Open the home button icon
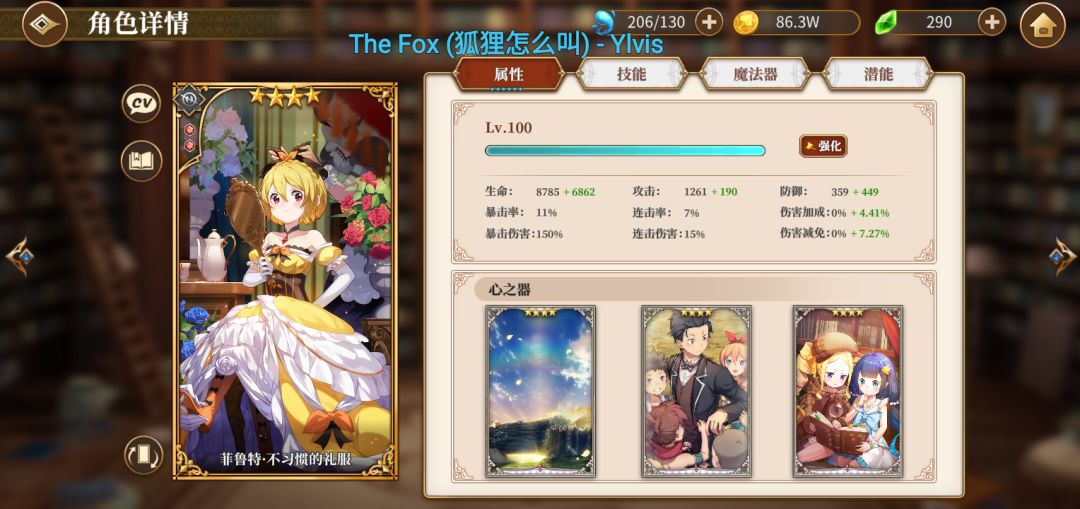The image size is (1080, 509). pyautogui.click(x=1043, y=25)
